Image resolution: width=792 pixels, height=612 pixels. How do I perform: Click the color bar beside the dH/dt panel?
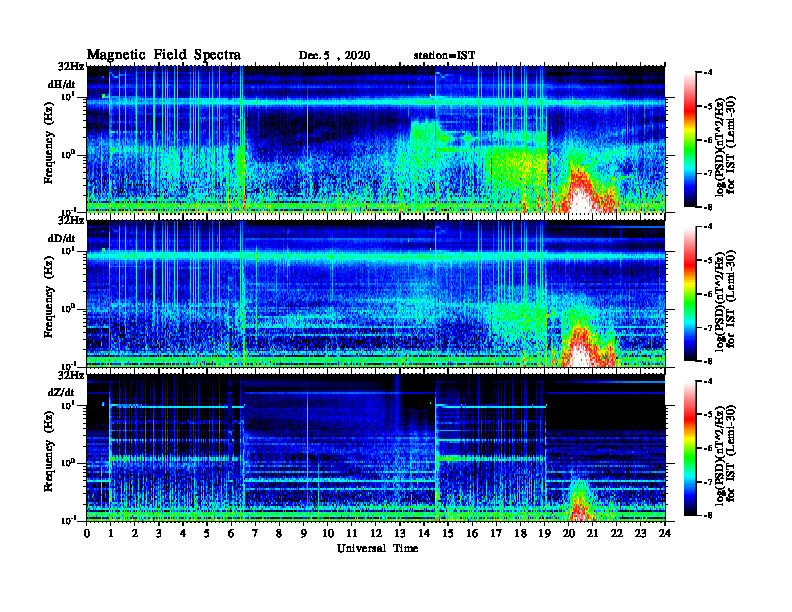pos(690,140)
